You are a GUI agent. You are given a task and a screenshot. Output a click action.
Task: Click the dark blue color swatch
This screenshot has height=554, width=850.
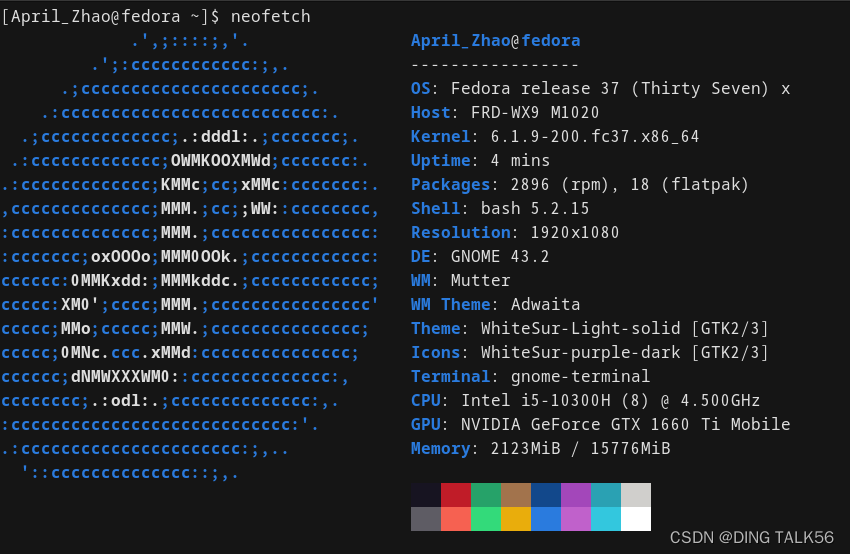[x=546, y=495]
